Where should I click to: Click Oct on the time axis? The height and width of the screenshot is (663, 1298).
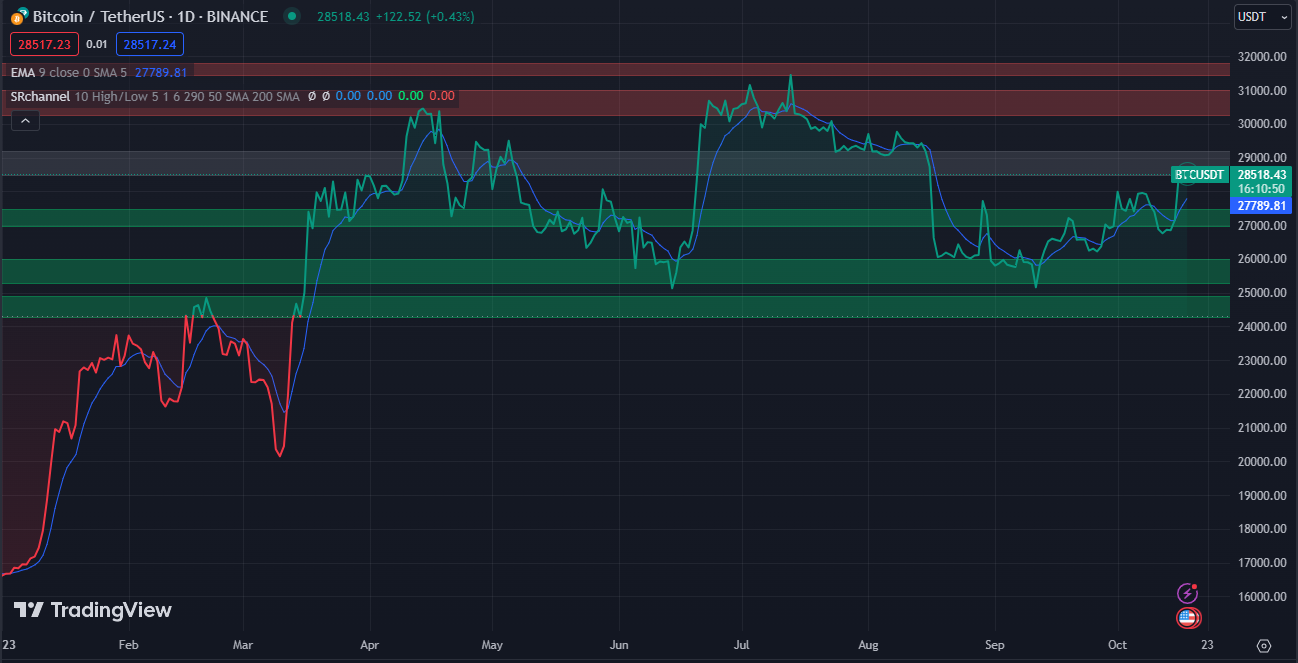[1117, 645]
